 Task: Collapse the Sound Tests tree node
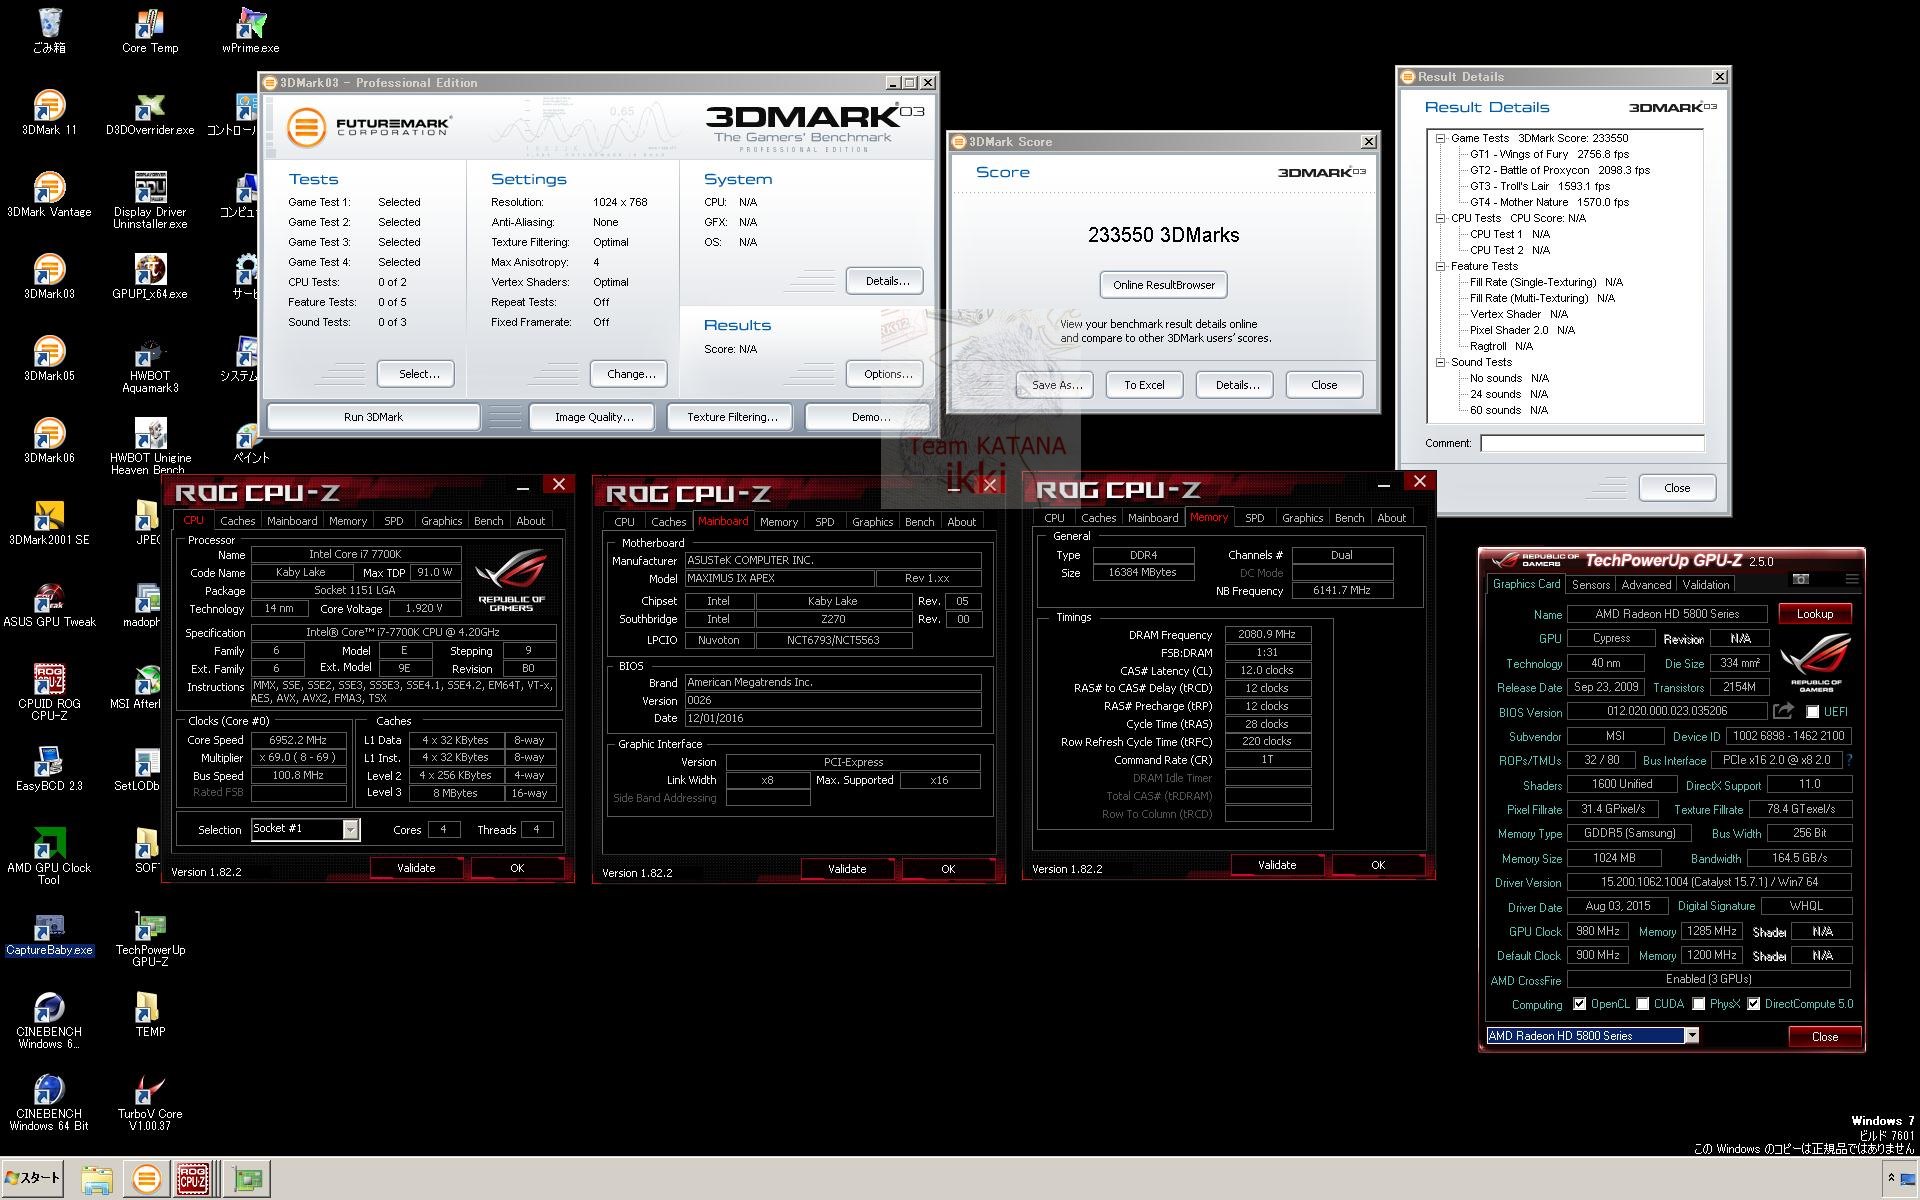(x=1440, y=362)
